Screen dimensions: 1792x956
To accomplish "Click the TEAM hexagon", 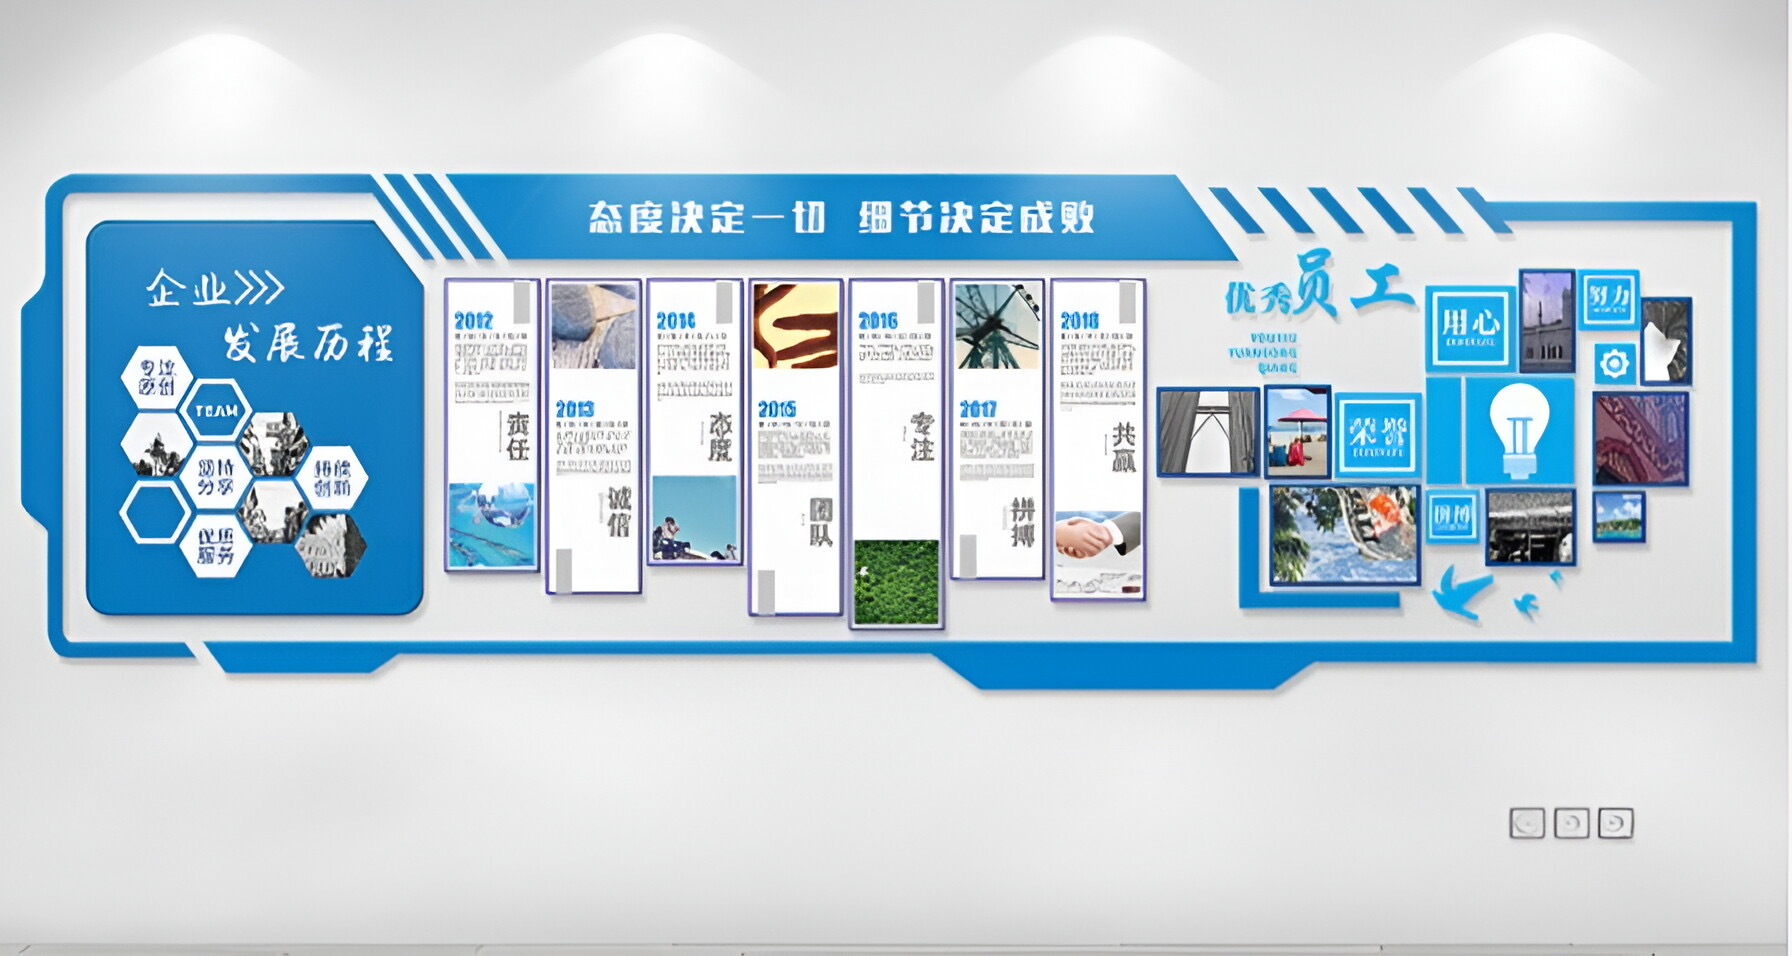I will coord(216,411).
